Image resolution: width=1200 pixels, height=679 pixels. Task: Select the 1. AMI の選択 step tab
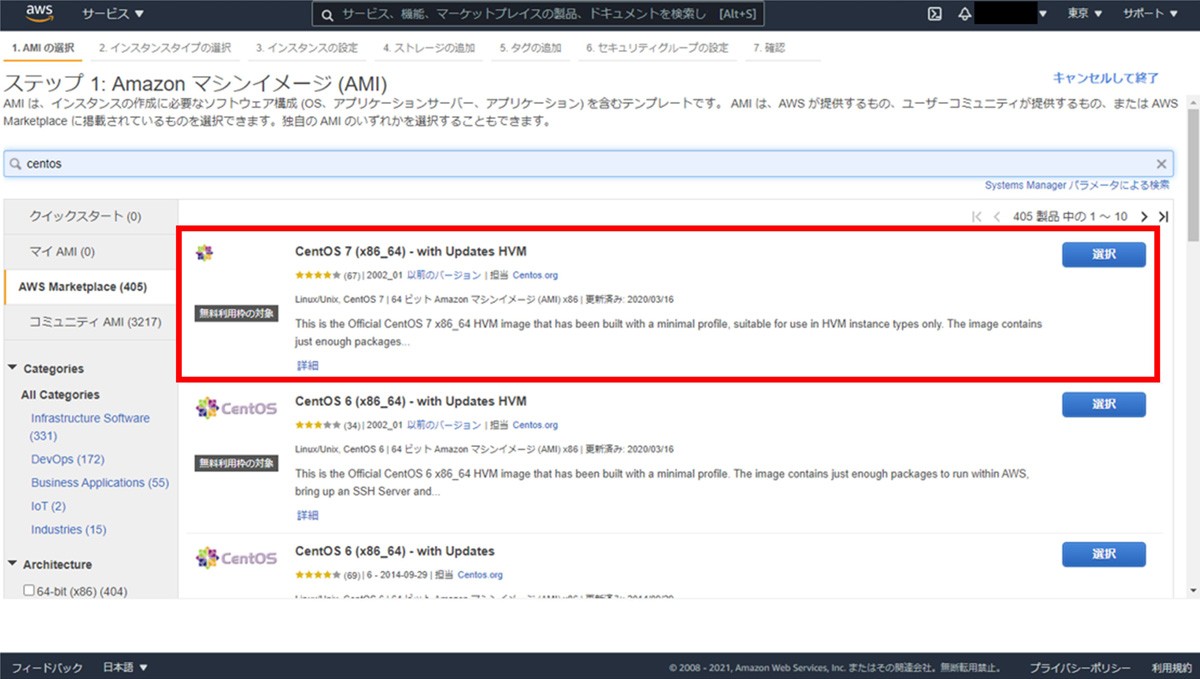pos(43,48)
